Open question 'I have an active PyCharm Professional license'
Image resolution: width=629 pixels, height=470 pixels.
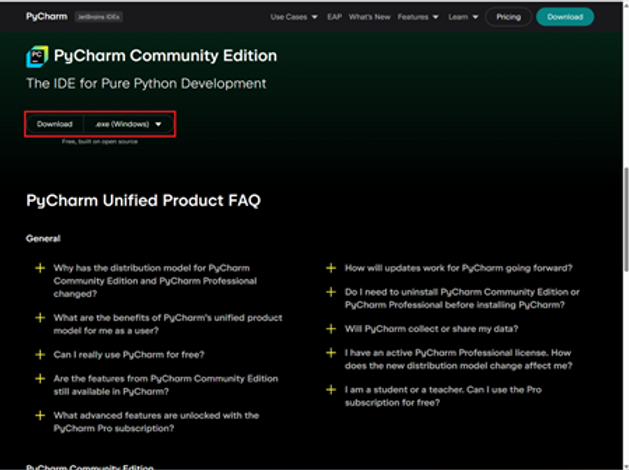tap(459, 359)
